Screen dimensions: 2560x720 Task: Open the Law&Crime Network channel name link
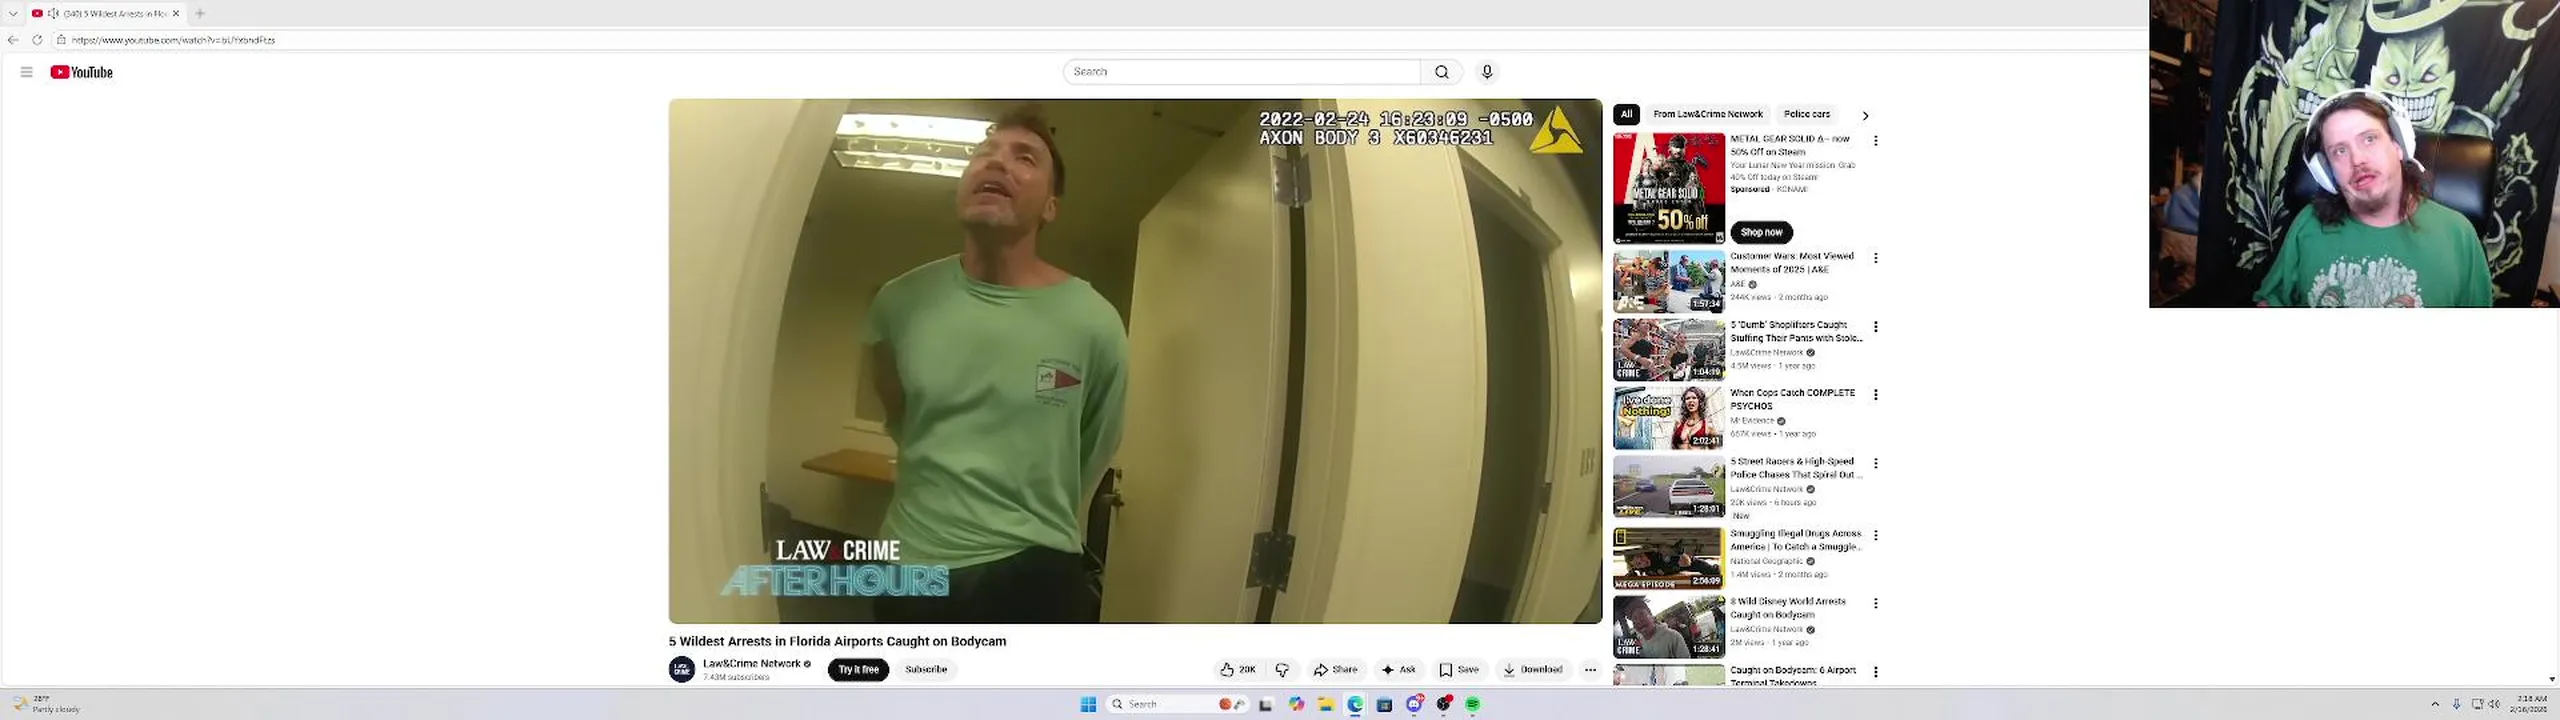(x=751, y=663)
